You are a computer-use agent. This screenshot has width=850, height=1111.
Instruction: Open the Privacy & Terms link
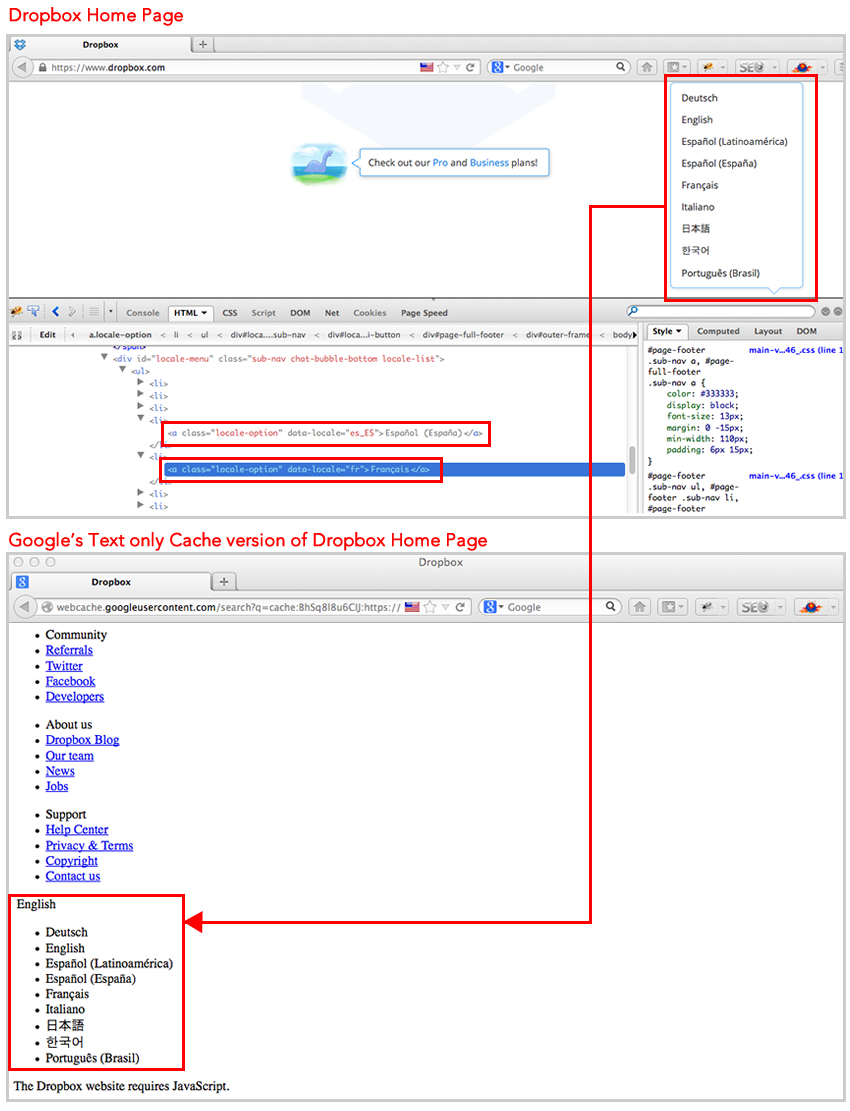click(x=89, y=845)
